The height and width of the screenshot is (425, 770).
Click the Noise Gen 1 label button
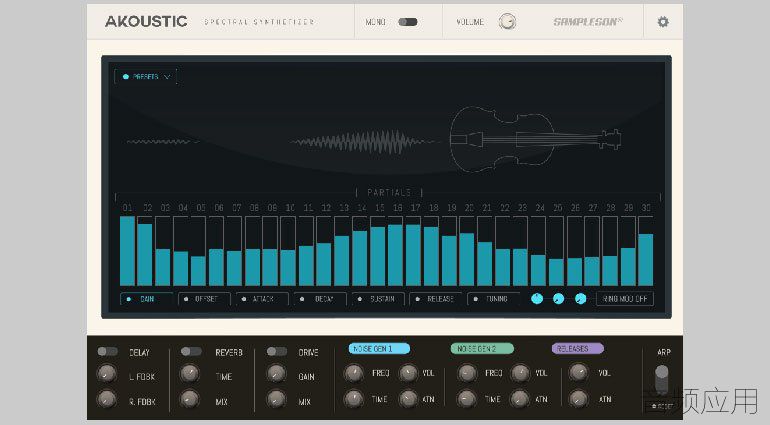point(379,348)
